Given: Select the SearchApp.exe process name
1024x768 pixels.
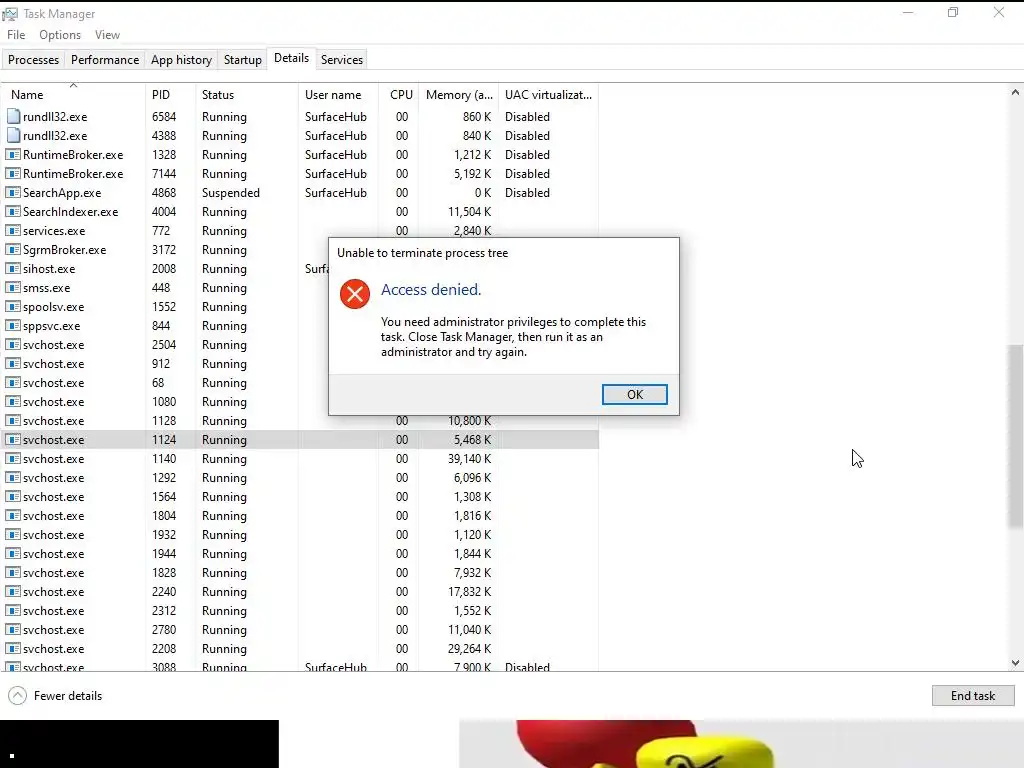Looking at the screenshot, I should coord(62,193).
